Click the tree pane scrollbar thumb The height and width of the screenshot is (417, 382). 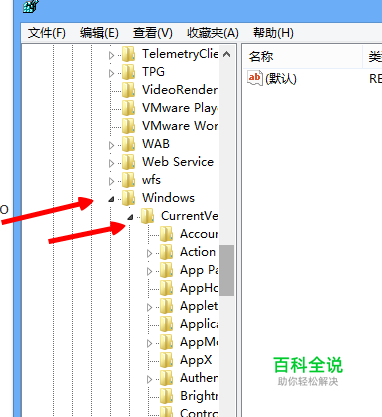[x=227, y=270]
